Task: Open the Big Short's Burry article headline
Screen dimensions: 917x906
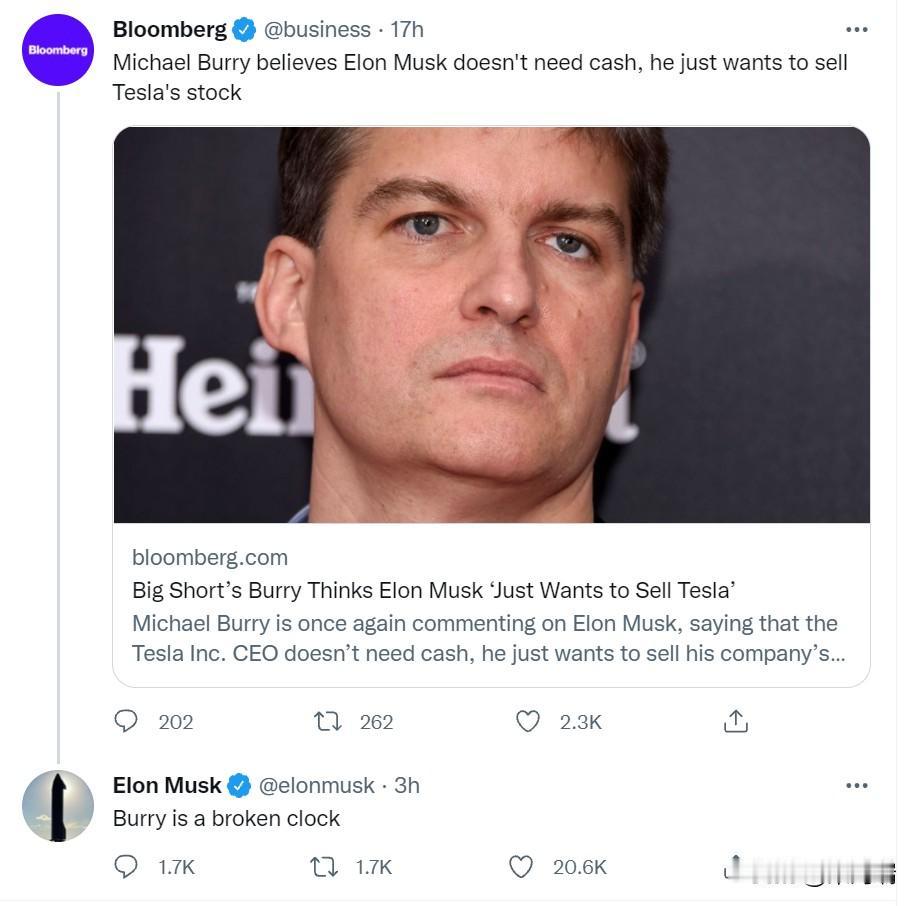Action: point(434,590)
